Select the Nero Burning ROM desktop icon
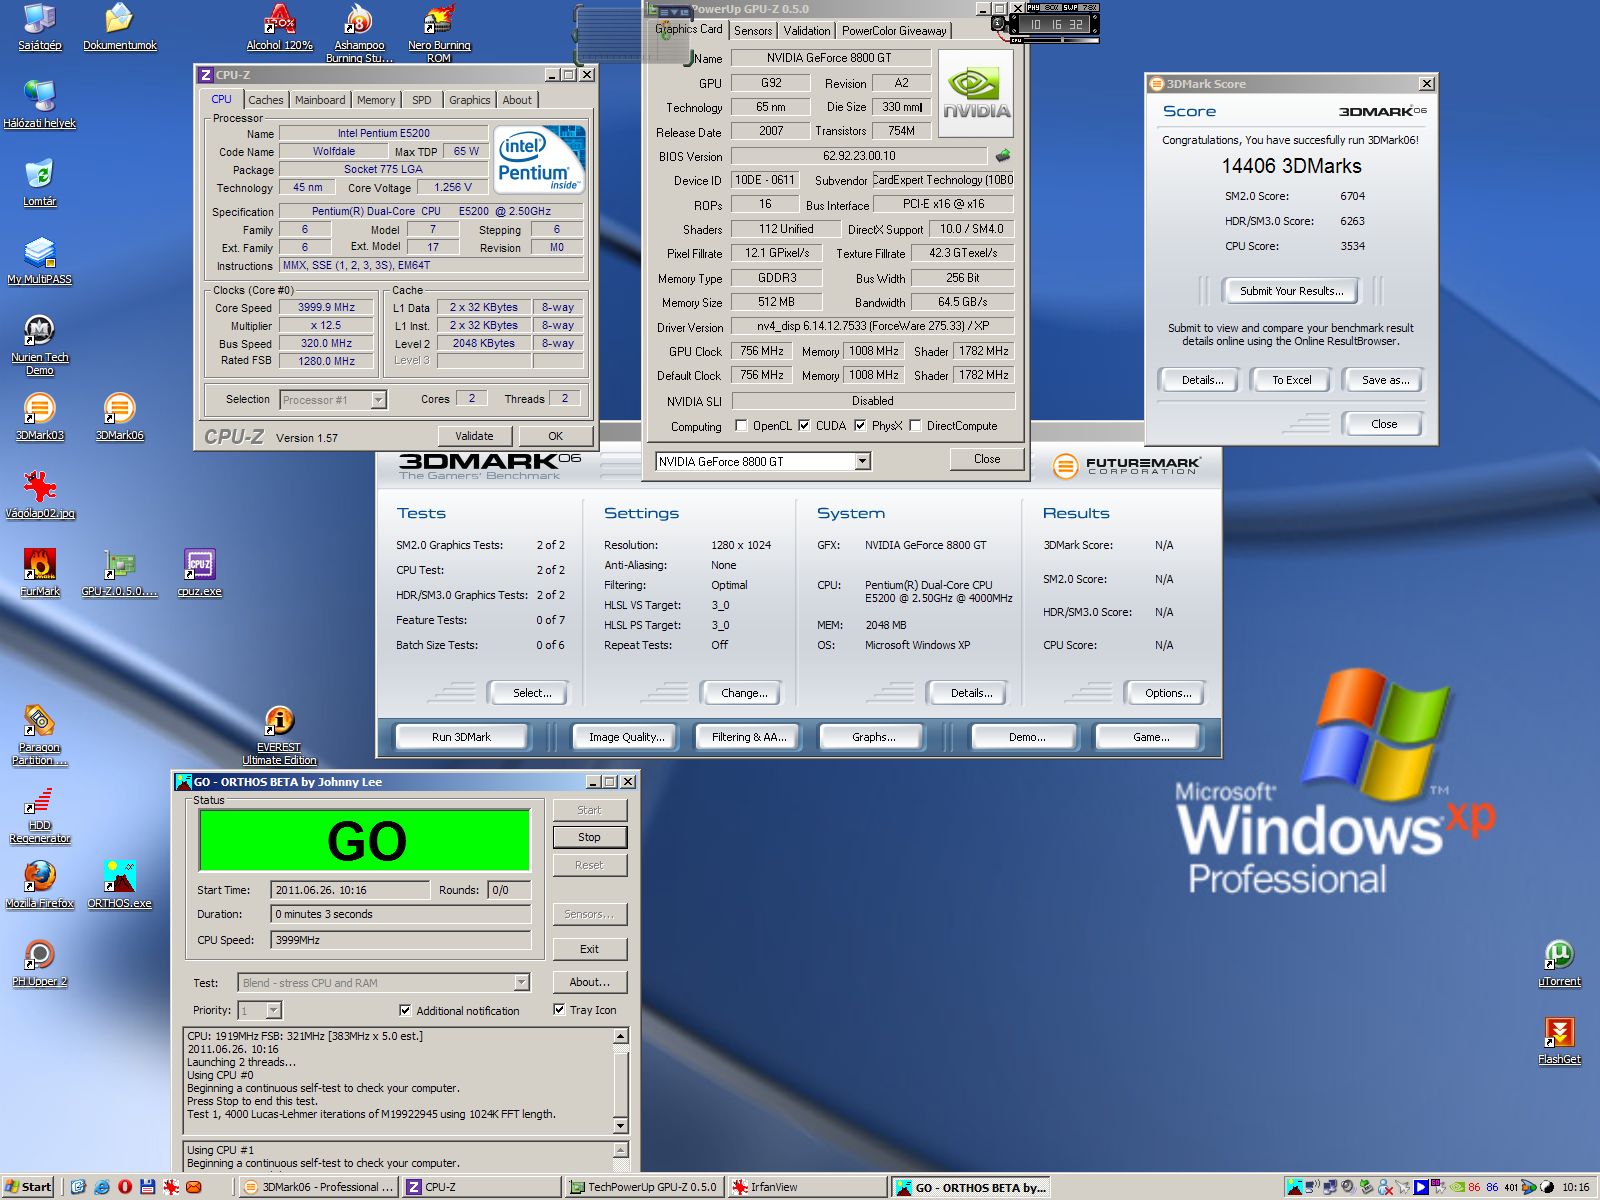 tap(439, 33)
